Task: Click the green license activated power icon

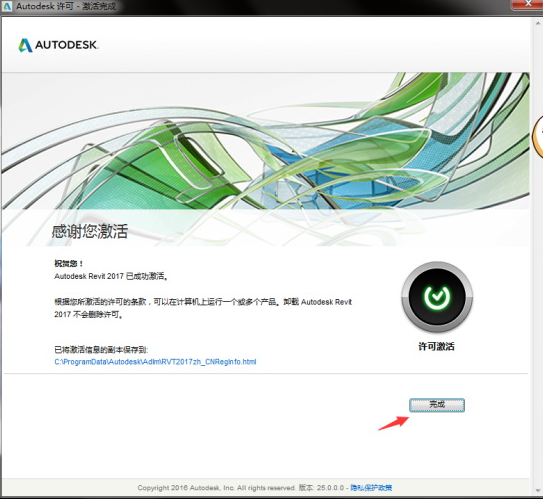Action: [437, 297]
